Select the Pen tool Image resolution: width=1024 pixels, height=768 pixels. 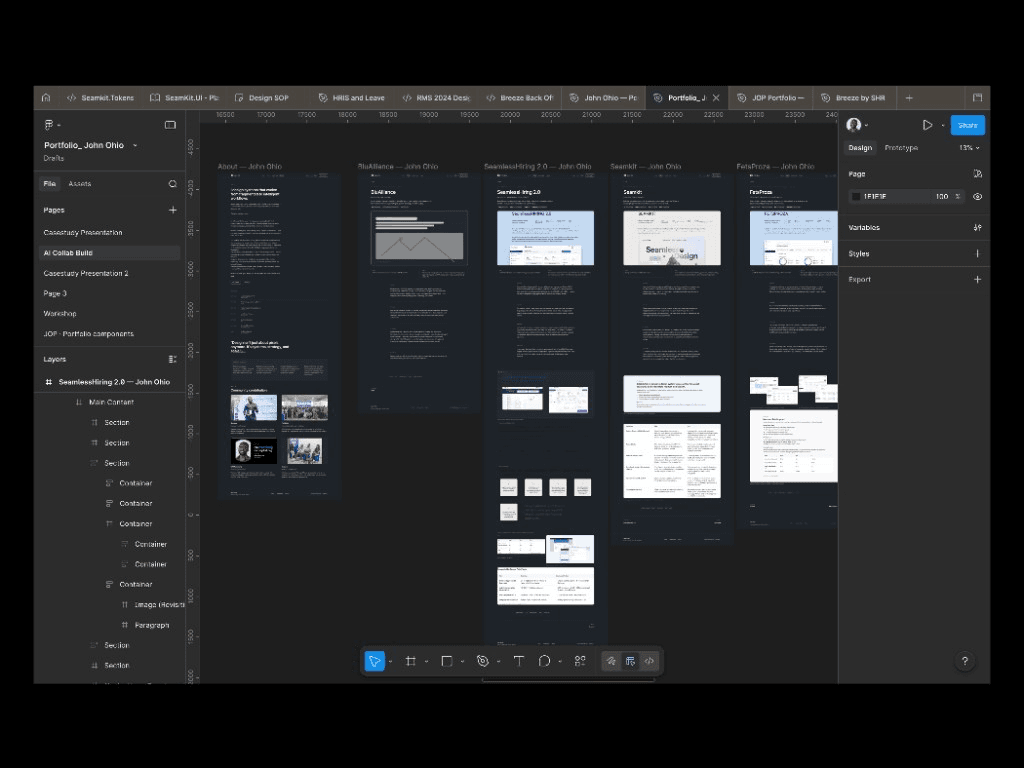click(483, 661)
